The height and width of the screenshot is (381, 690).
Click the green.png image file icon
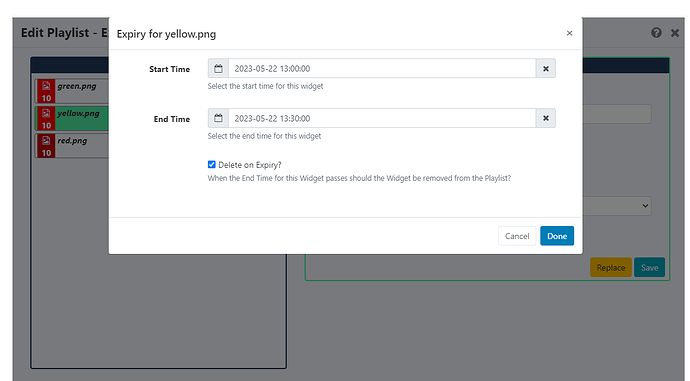pyautogui.click(x=46, y=86)
